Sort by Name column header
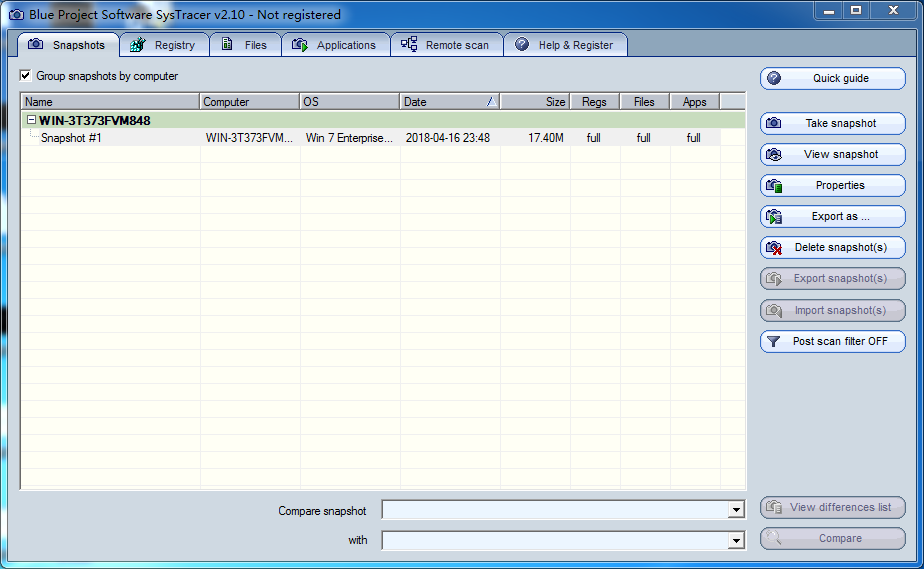Viewport: 924px width, 569px height. click(111, 102)
